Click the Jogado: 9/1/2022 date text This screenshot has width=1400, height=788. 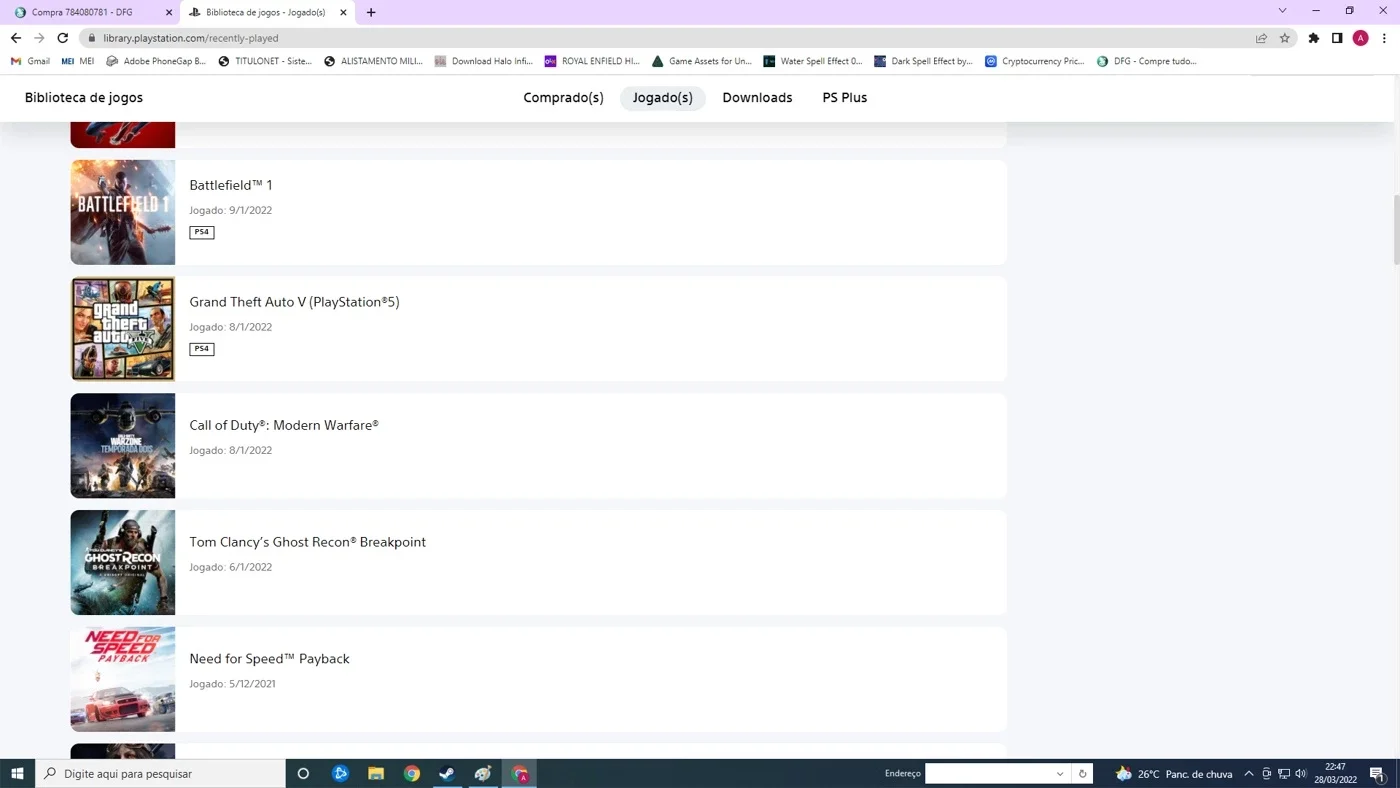(x=231, y=210)
